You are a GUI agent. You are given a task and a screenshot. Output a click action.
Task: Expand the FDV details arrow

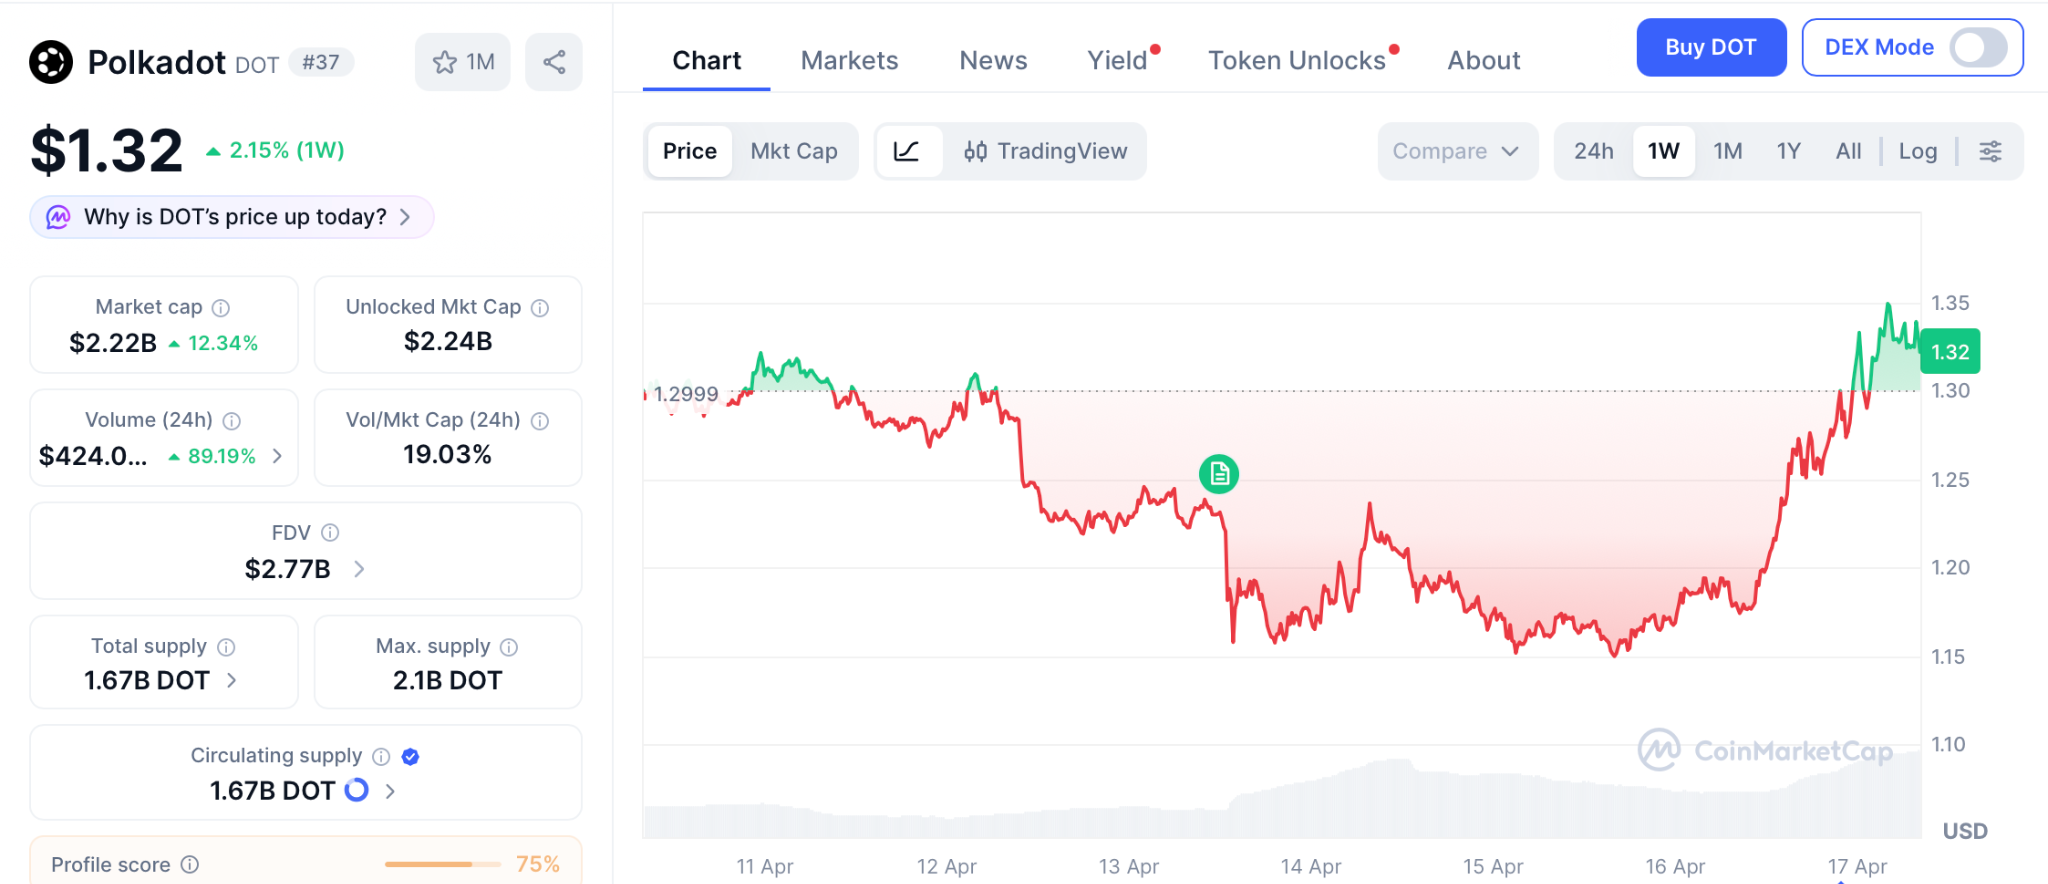(x=359, y=569)
